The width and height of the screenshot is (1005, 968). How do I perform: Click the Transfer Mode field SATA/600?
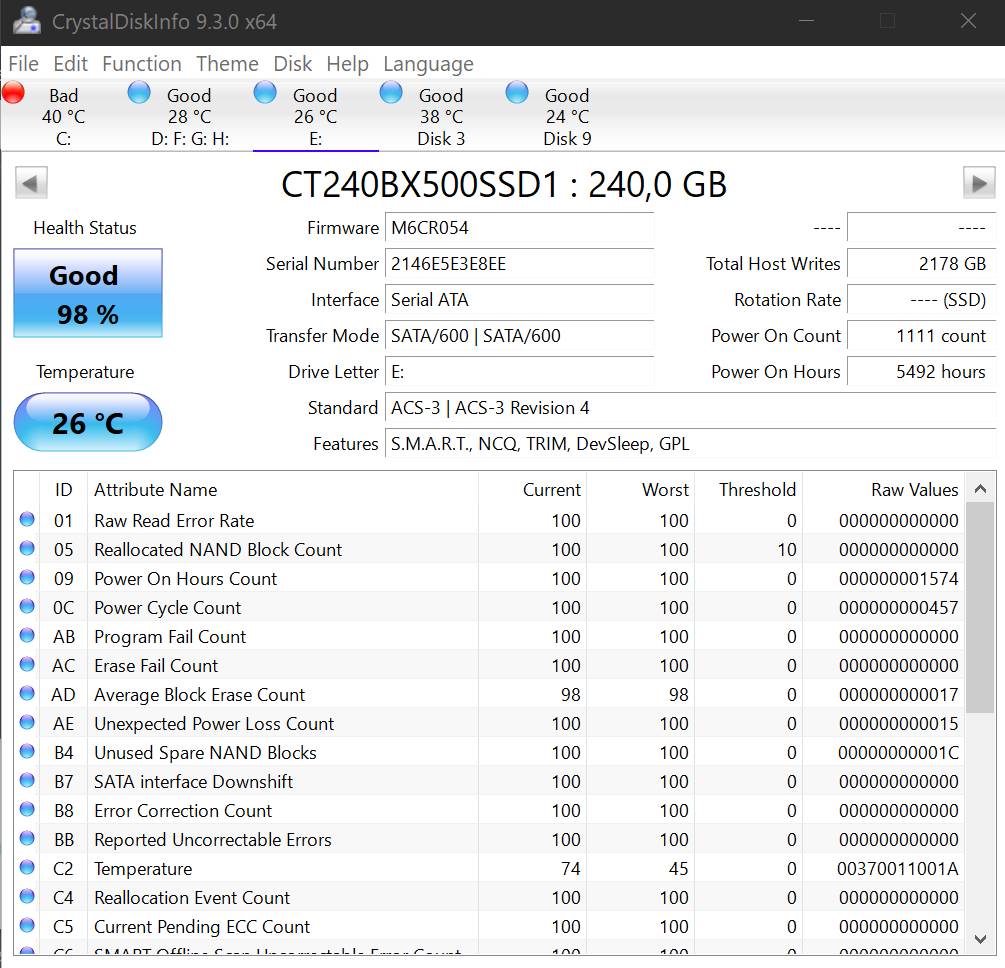[519, 335]
